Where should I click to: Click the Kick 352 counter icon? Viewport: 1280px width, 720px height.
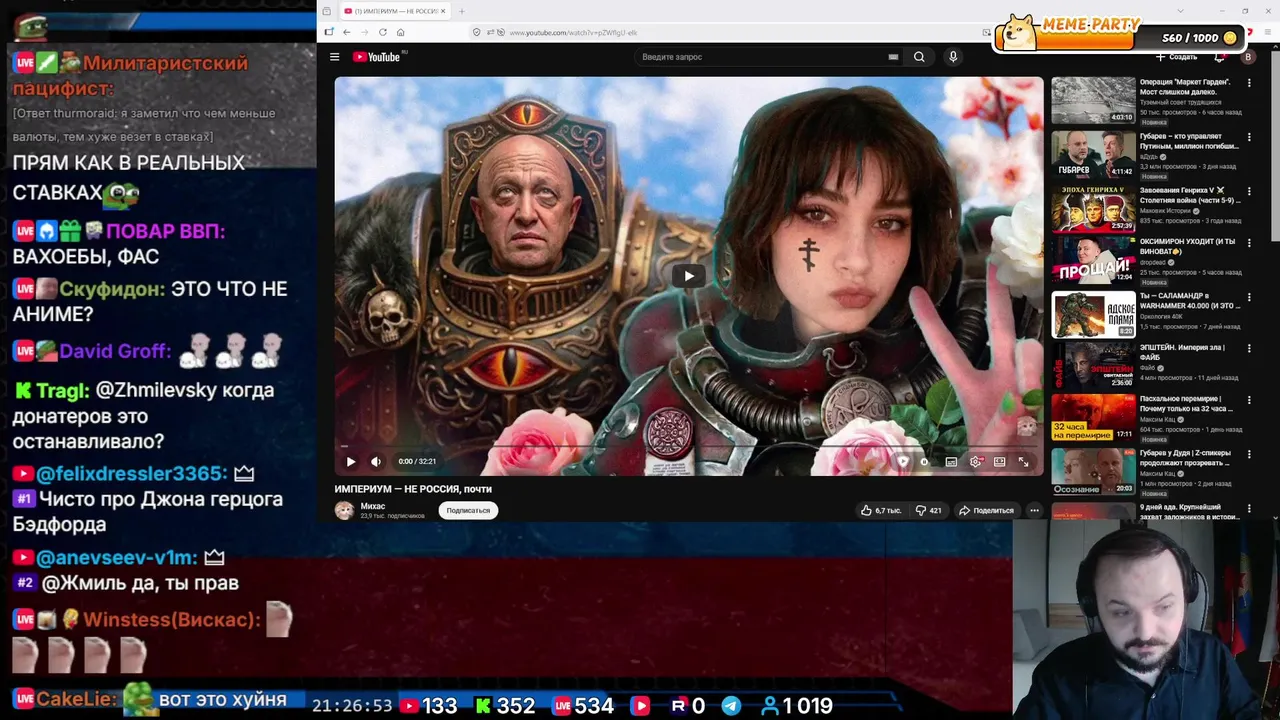[483, 706]
